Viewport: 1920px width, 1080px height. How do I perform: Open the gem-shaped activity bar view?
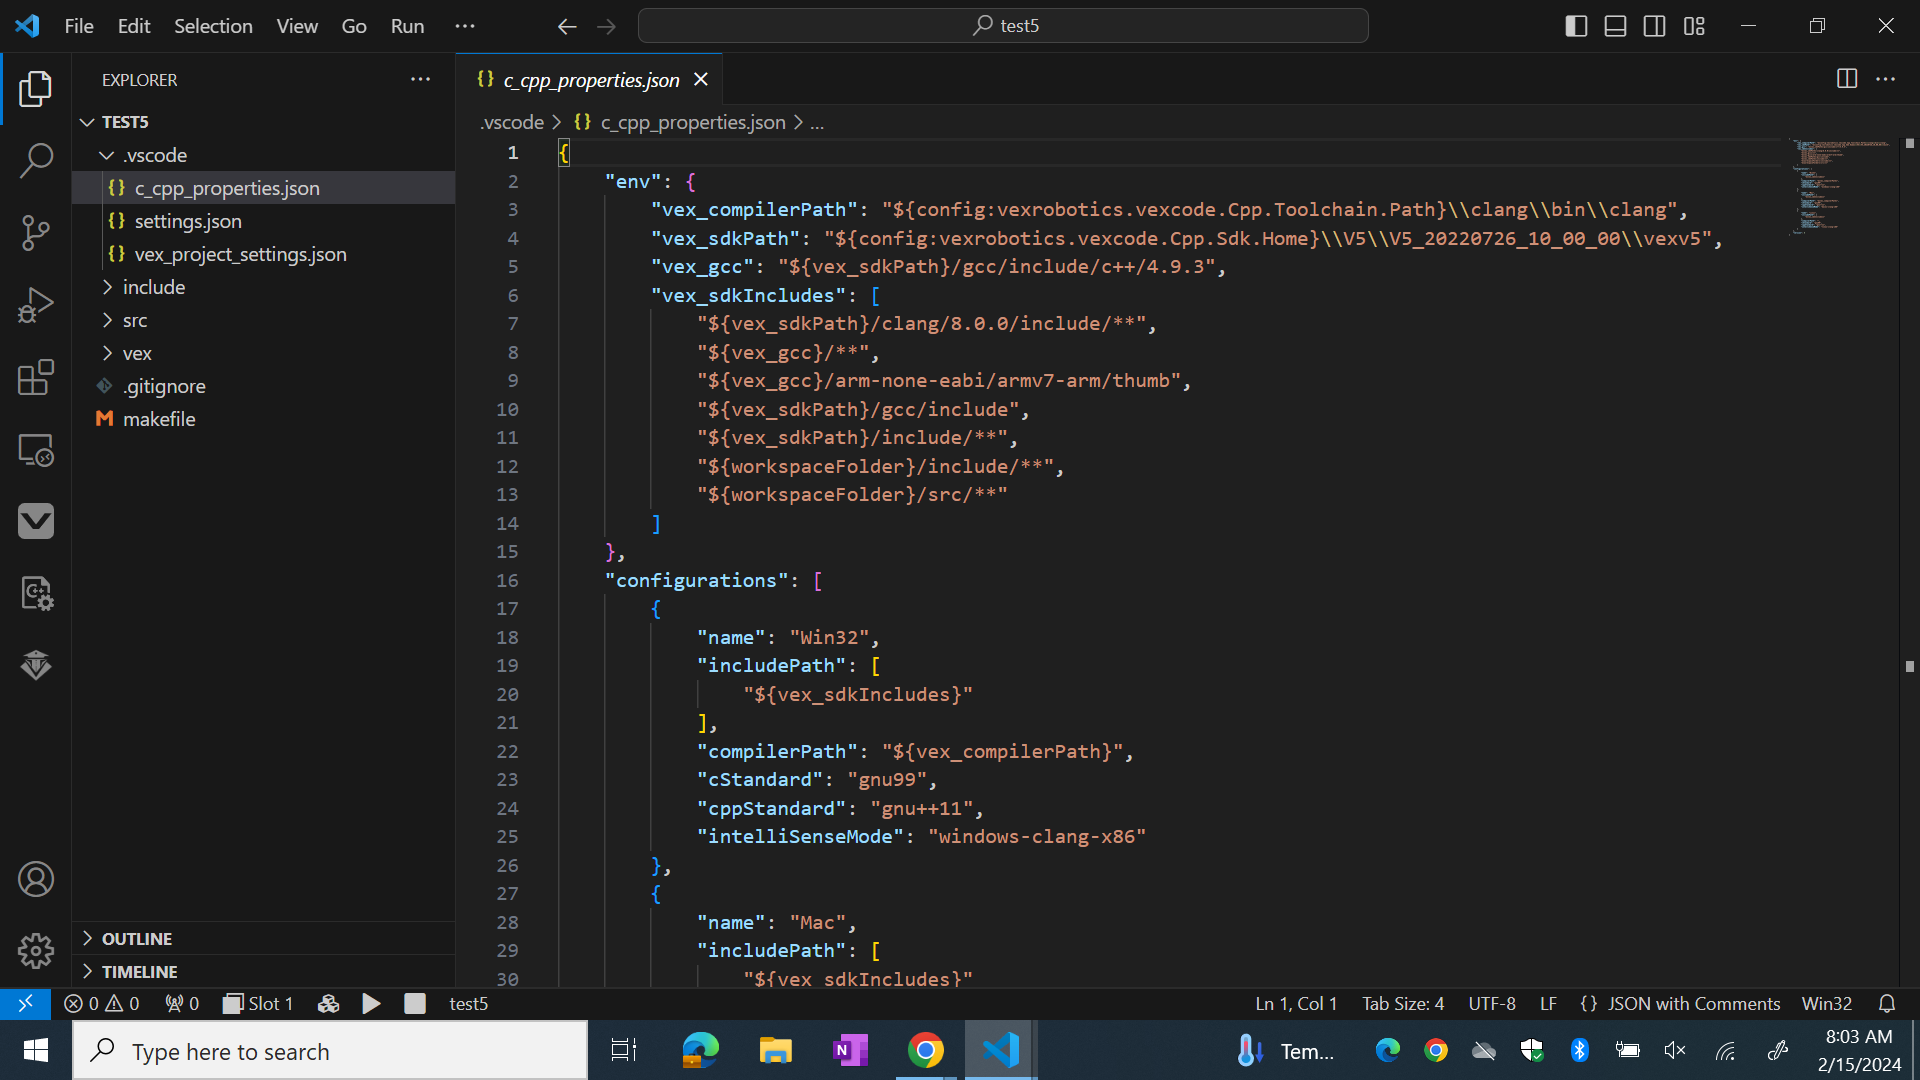point(36,665)
